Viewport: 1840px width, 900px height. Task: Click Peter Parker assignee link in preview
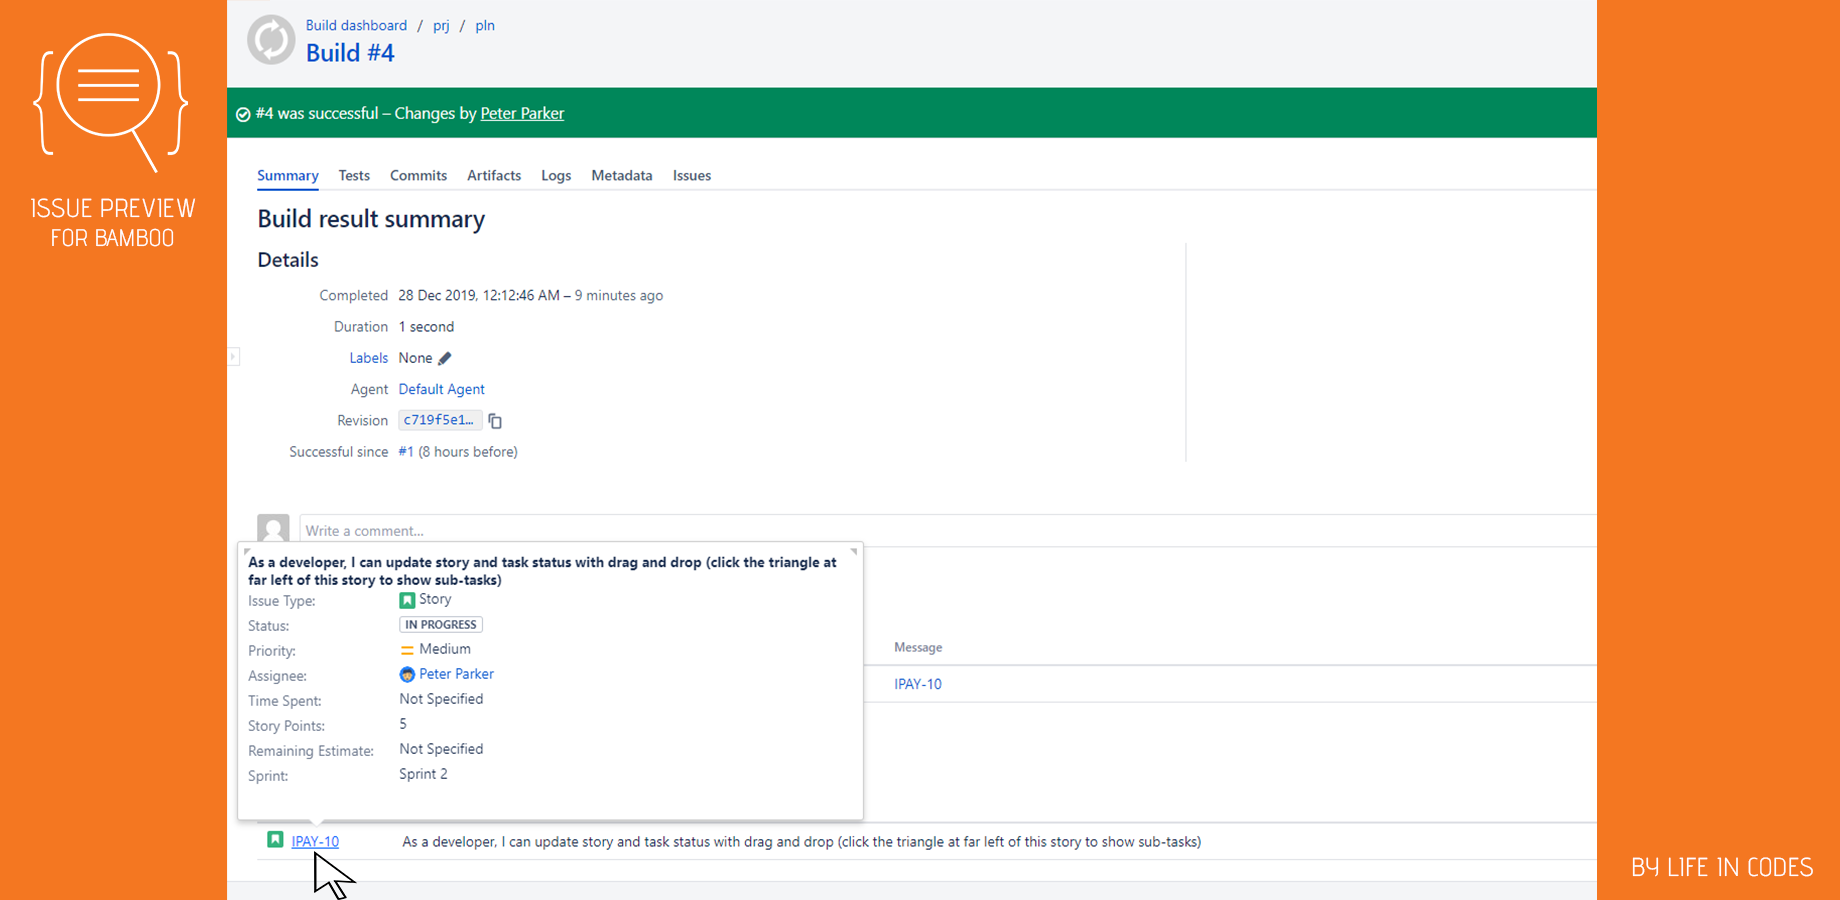pos(456,675)
